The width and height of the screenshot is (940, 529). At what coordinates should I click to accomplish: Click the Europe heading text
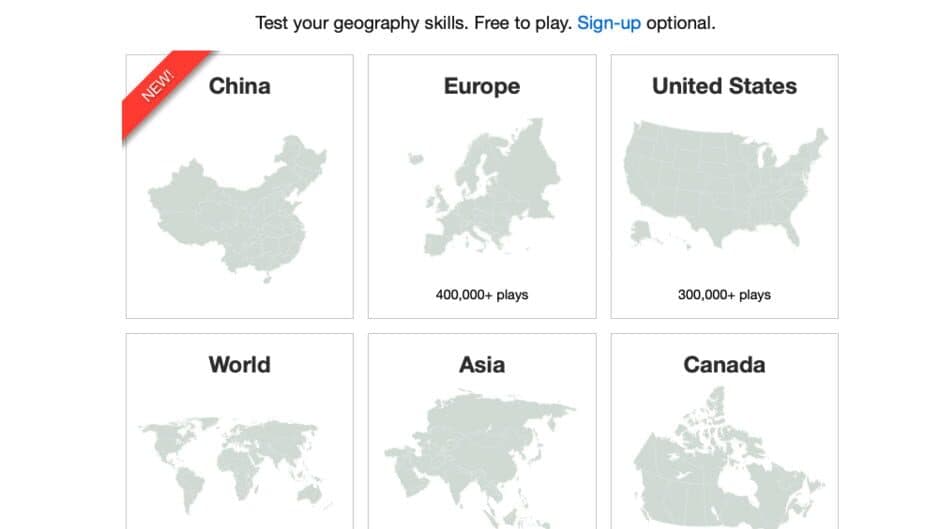482,86
